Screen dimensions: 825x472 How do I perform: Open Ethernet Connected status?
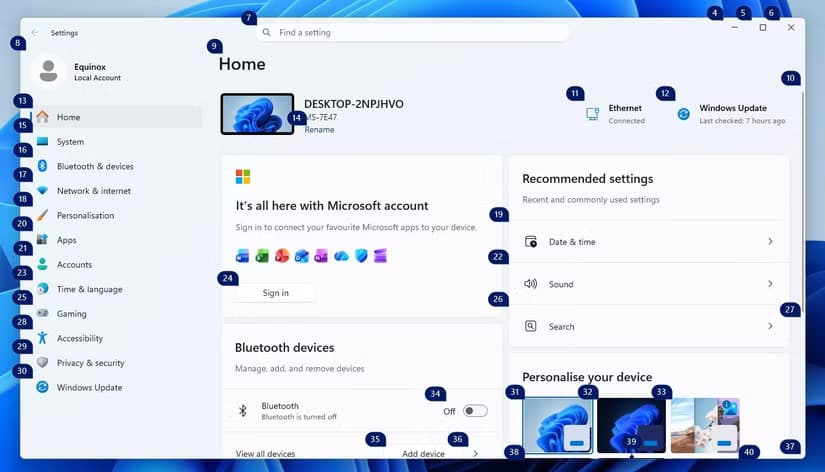(616, 114)
